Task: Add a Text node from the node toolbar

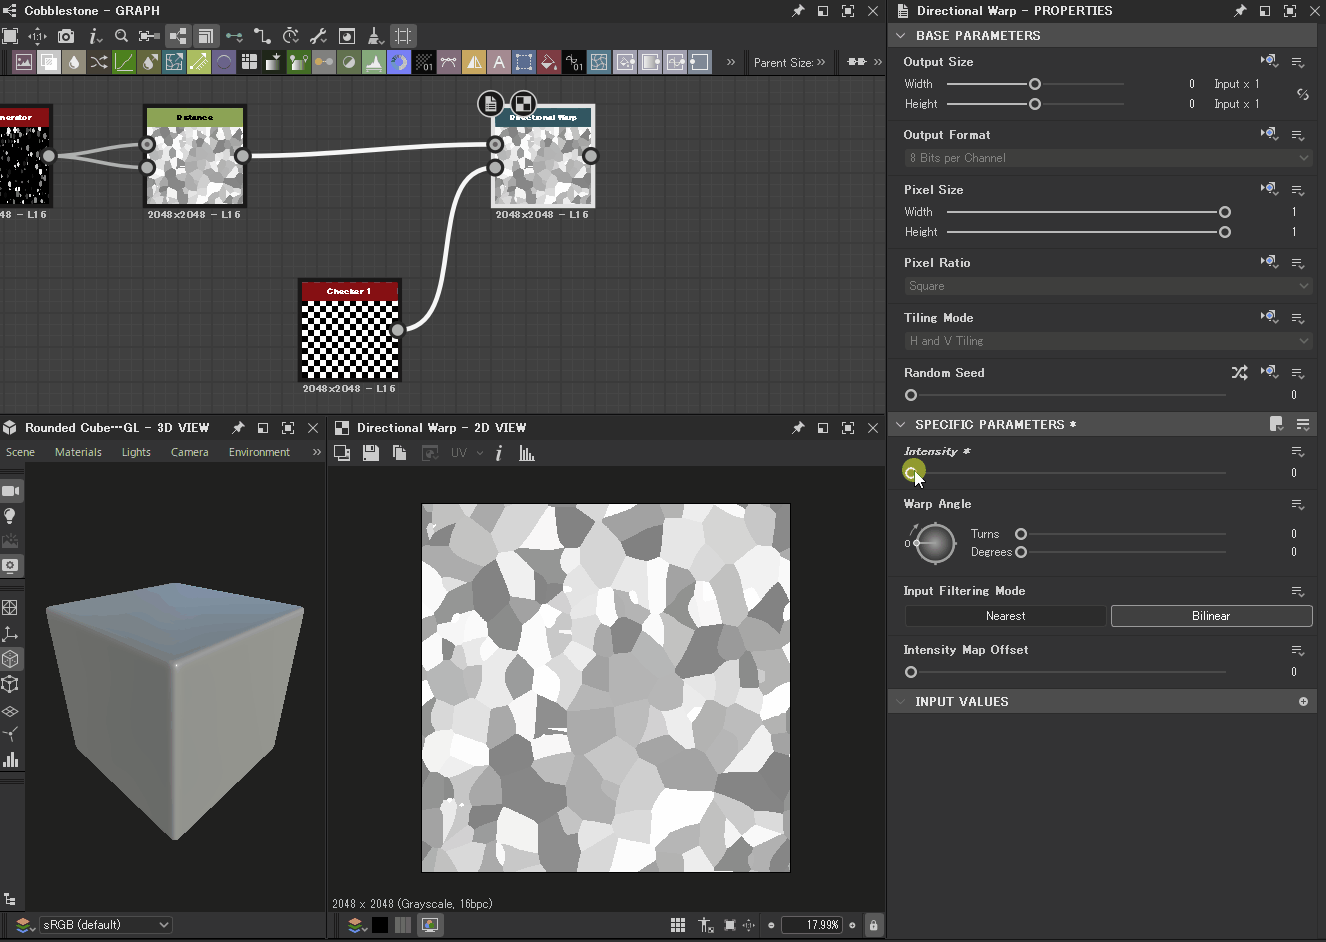Action: pyautogui.click(x=499, y=62)
